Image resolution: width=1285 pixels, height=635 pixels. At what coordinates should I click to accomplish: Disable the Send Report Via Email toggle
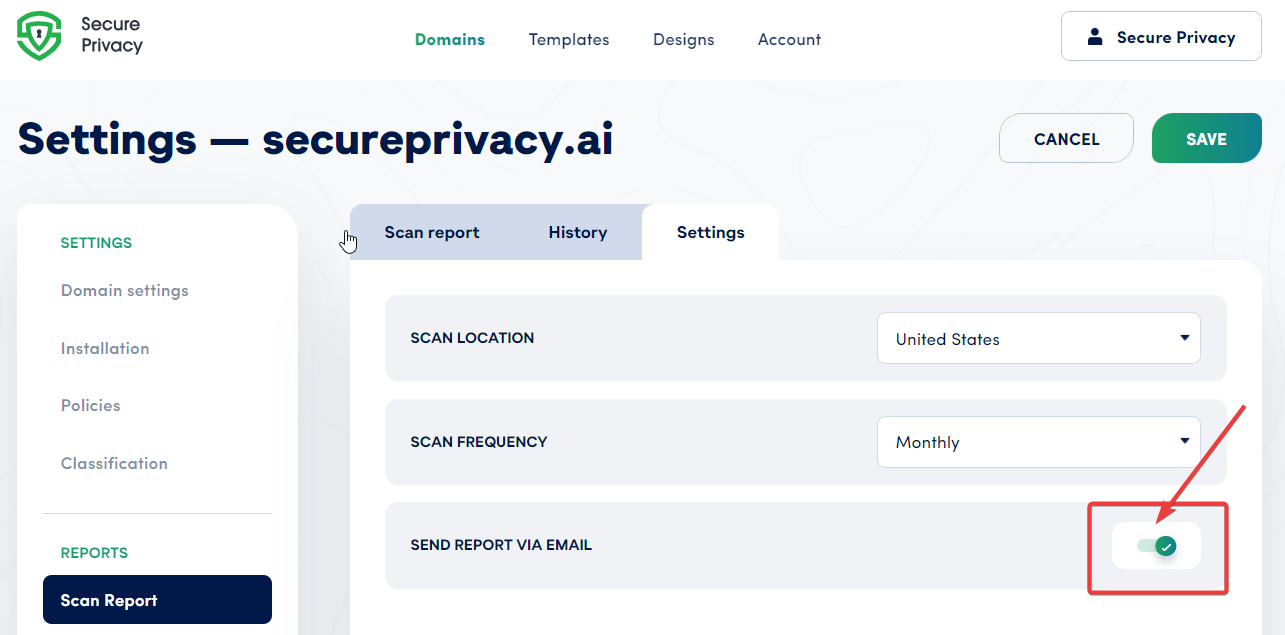tap(1157, 546)
